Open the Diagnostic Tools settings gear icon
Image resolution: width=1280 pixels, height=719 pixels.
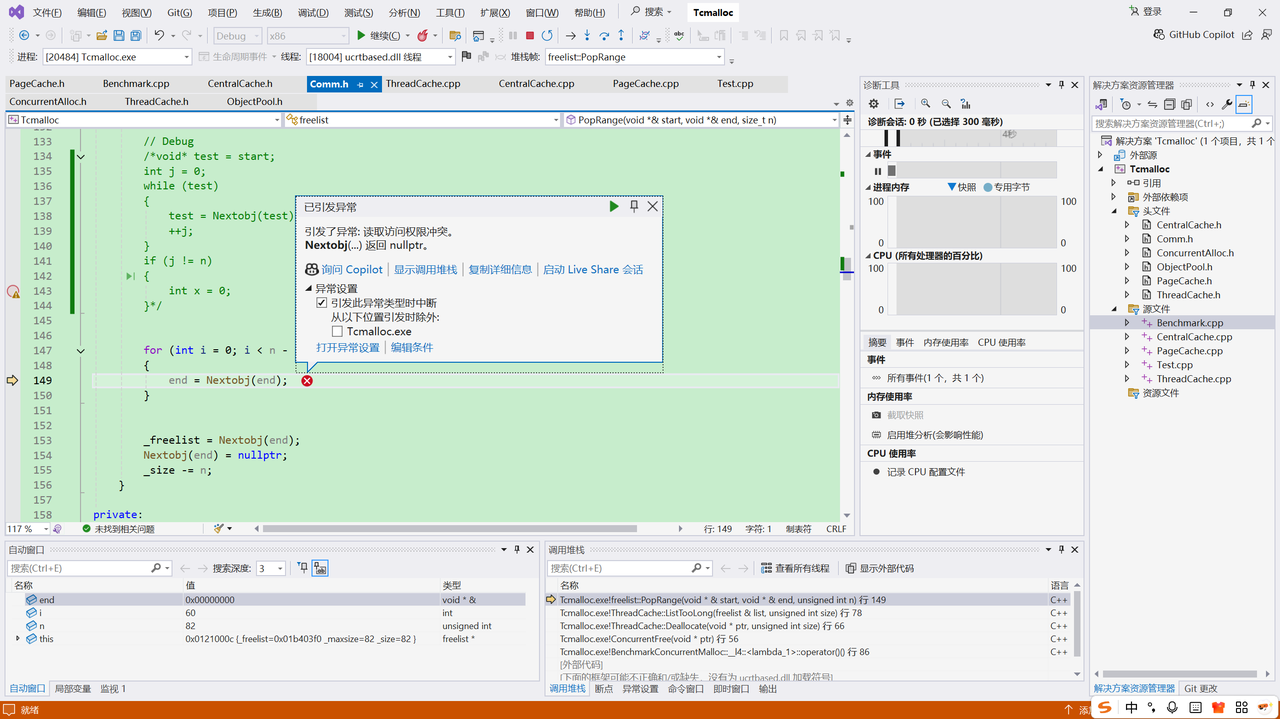(x=873, y=103)
